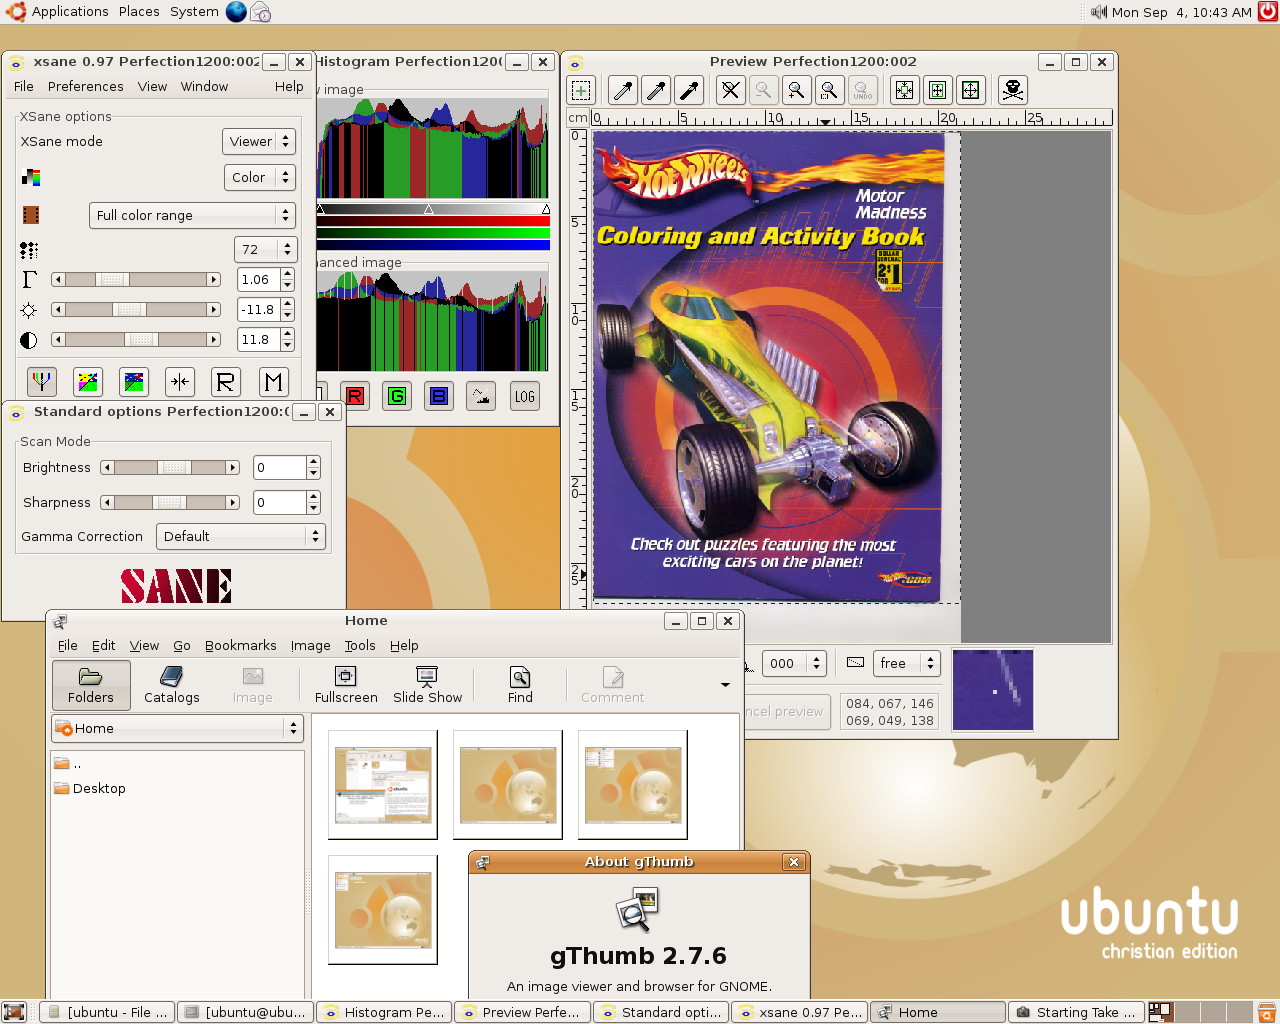Open the free aspect ratio dropdown
The width and height of the screenshot is (1280, 1024).
[907, 663]
